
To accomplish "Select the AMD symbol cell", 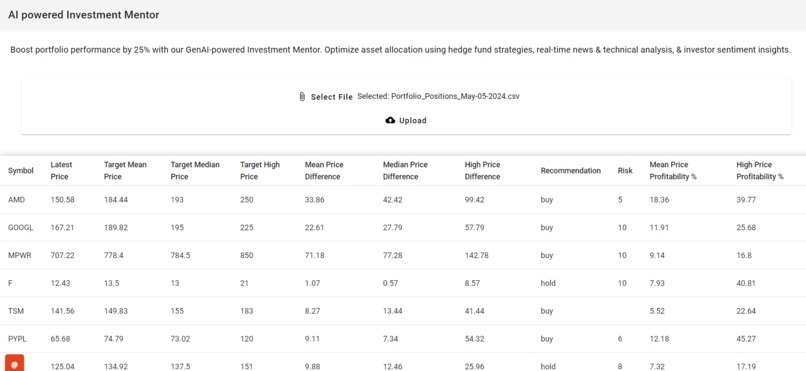I will [x=16, y=200].
